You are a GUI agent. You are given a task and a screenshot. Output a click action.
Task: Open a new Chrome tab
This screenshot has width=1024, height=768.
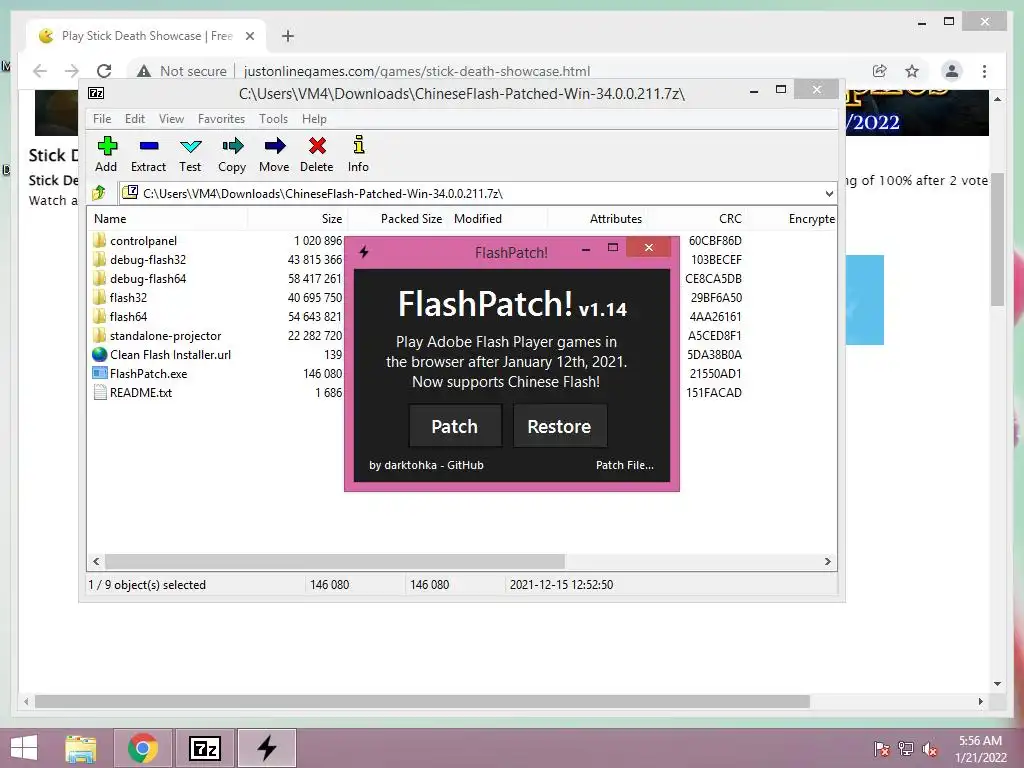pos(288,36)
